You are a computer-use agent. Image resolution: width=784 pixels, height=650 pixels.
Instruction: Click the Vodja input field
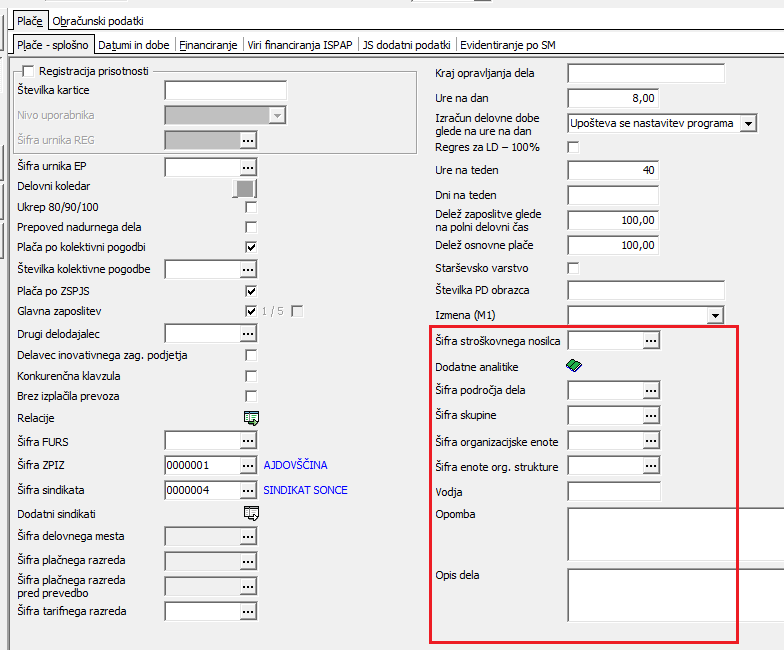614,492
